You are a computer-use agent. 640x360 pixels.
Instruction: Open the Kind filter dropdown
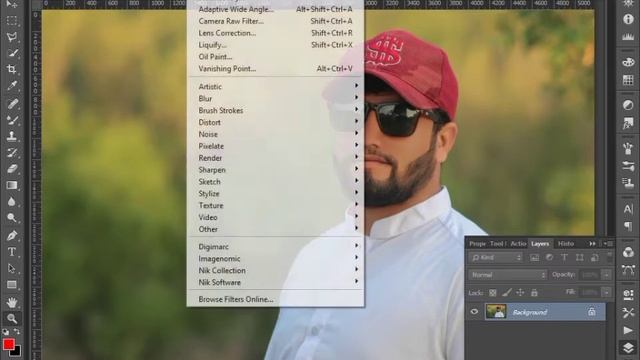[496, 258]
